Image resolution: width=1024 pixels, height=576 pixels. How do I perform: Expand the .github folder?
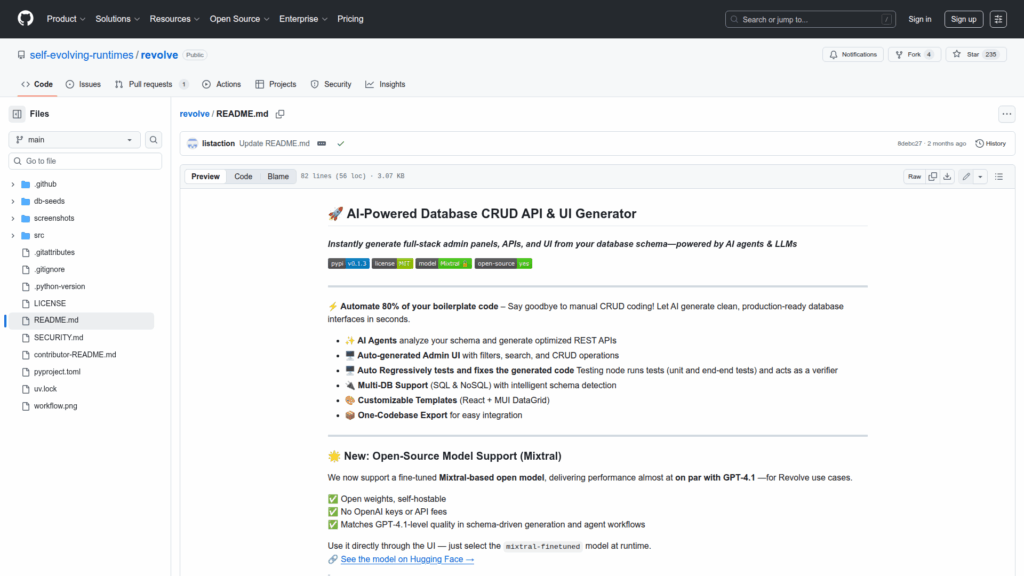(x=12, y=184)
